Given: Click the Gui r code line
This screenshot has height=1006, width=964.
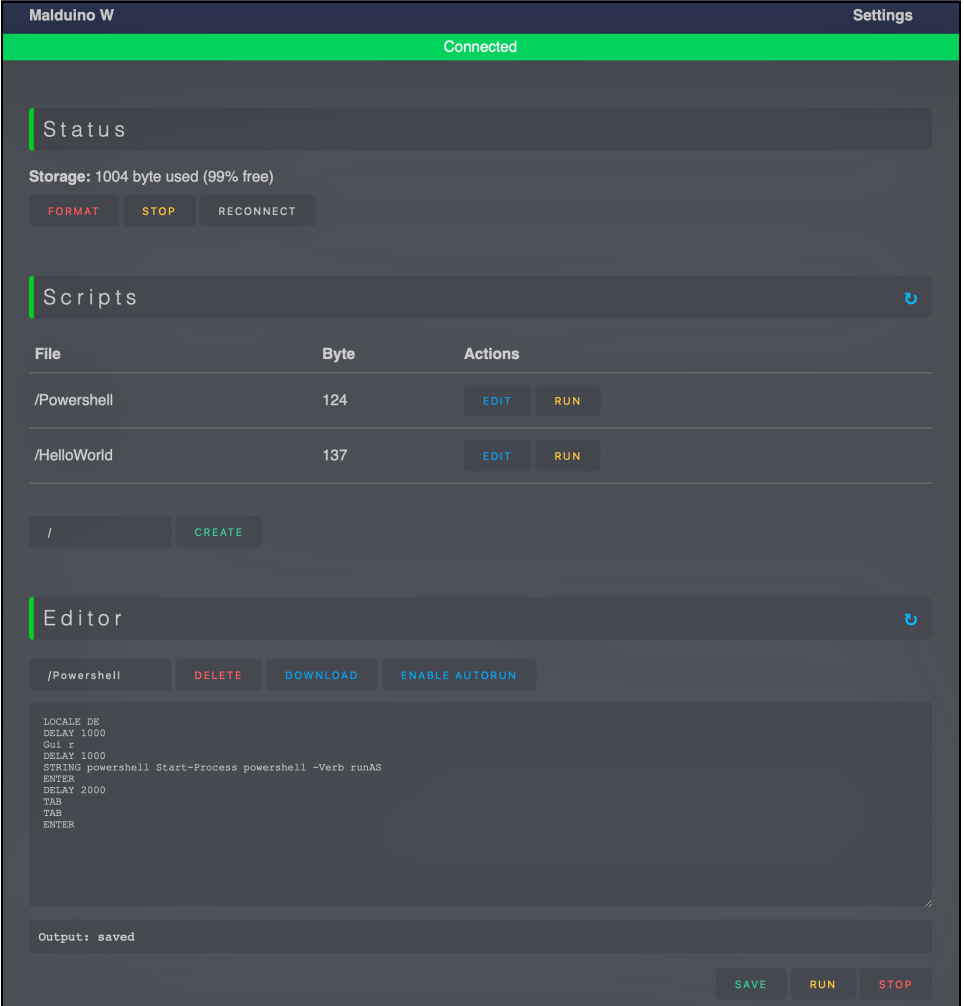Looking at the screenshot, I should [x=58, y=745].
